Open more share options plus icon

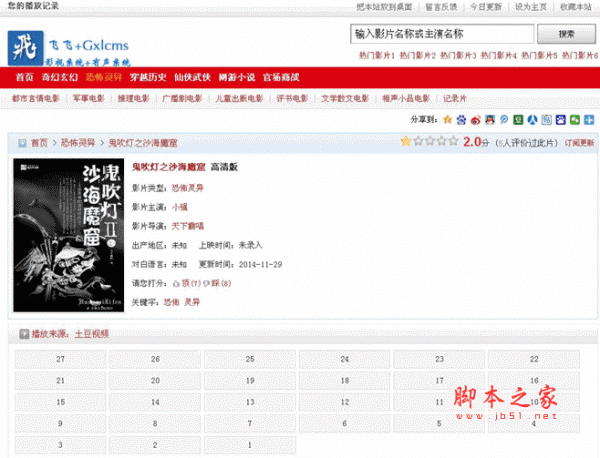(x=589, y=120)
